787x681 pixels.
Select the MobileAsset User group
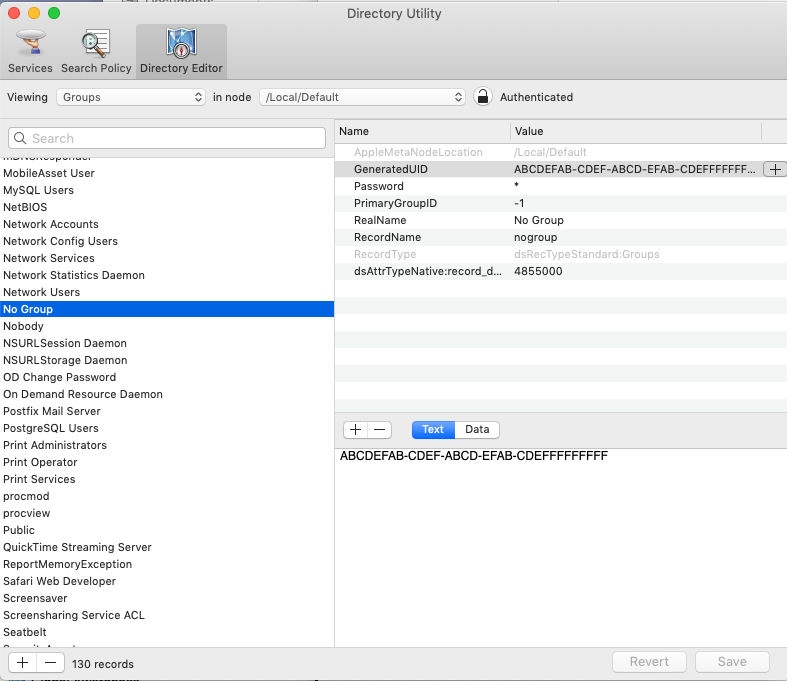point(167,173)
